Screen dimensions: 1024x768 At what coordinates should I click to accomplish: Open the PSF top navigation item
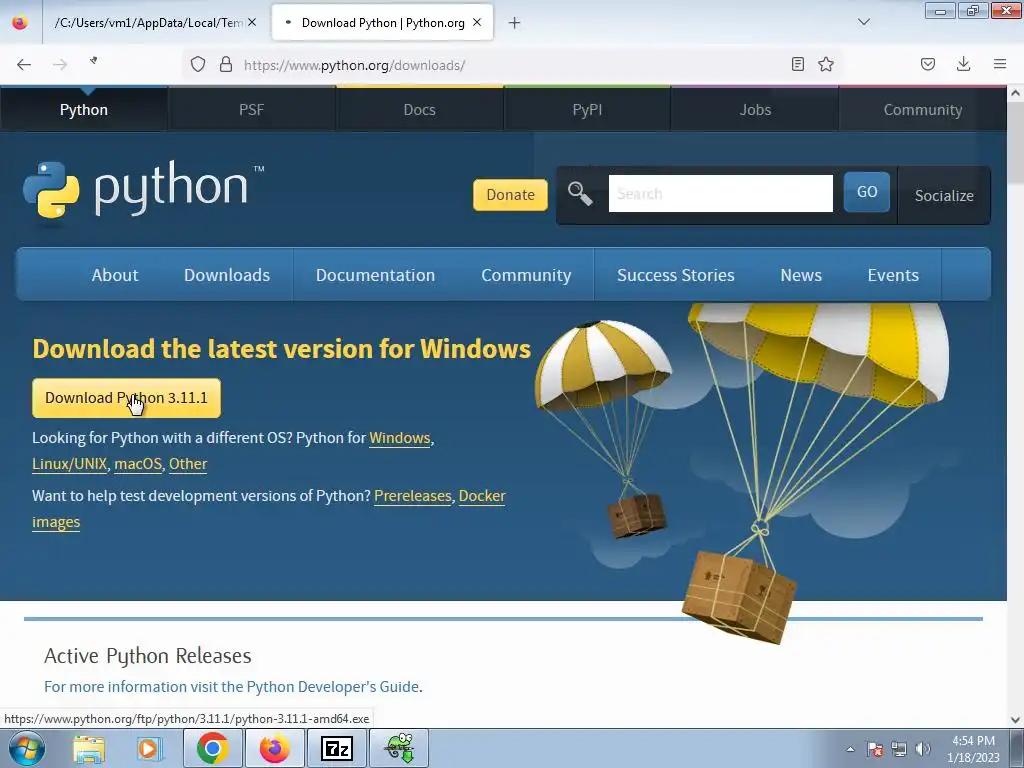click(x=251, y=110)
